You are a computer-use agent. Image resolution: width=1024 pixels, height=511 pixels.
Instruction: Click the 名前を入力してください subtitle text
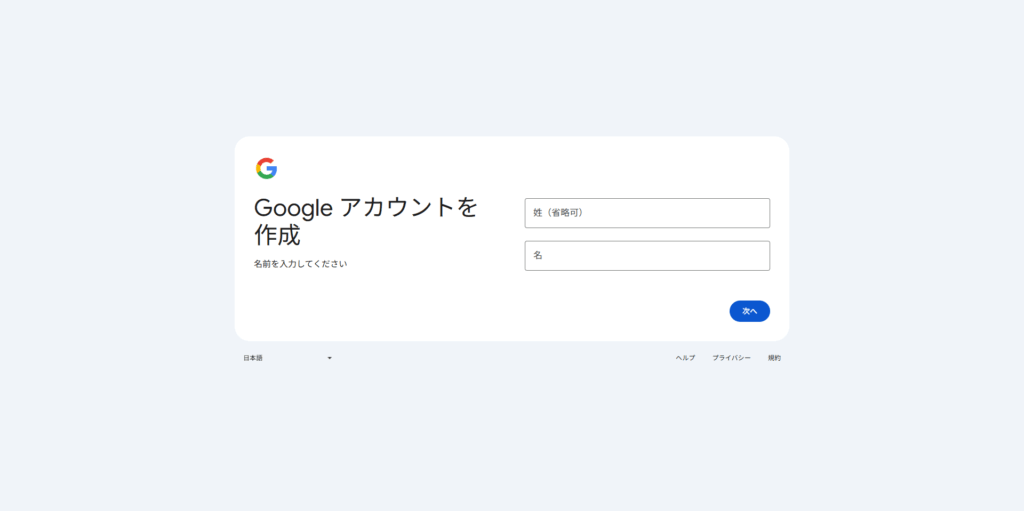tap(300, 264)
